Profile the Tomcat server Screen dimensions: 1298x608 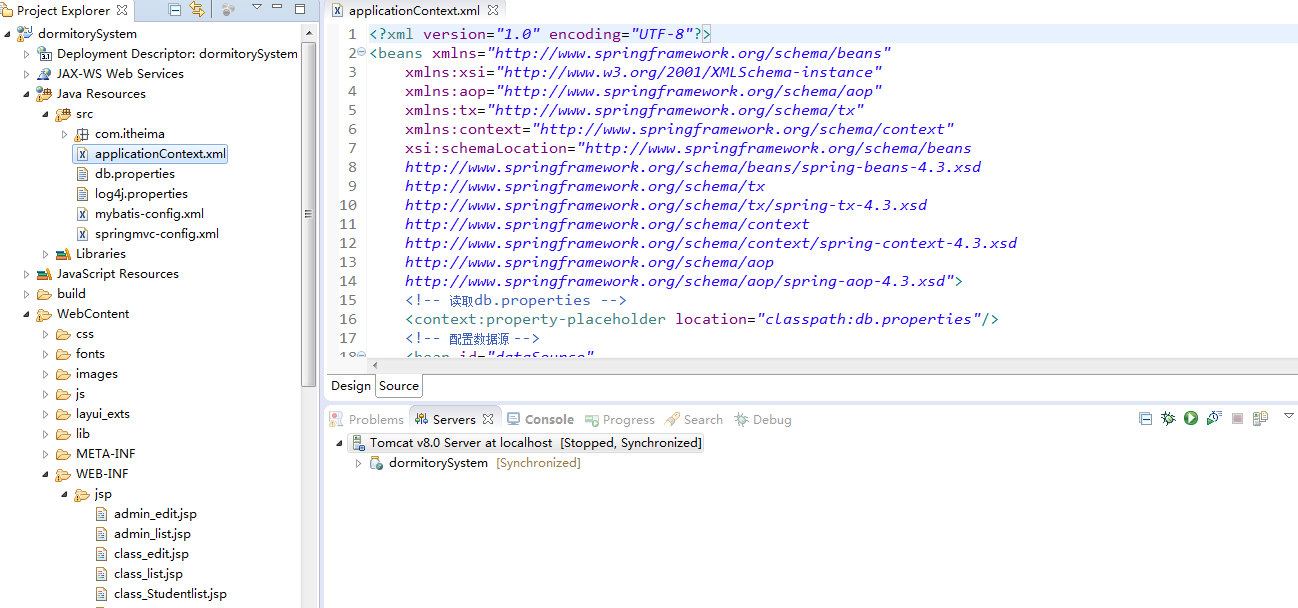1214,418
